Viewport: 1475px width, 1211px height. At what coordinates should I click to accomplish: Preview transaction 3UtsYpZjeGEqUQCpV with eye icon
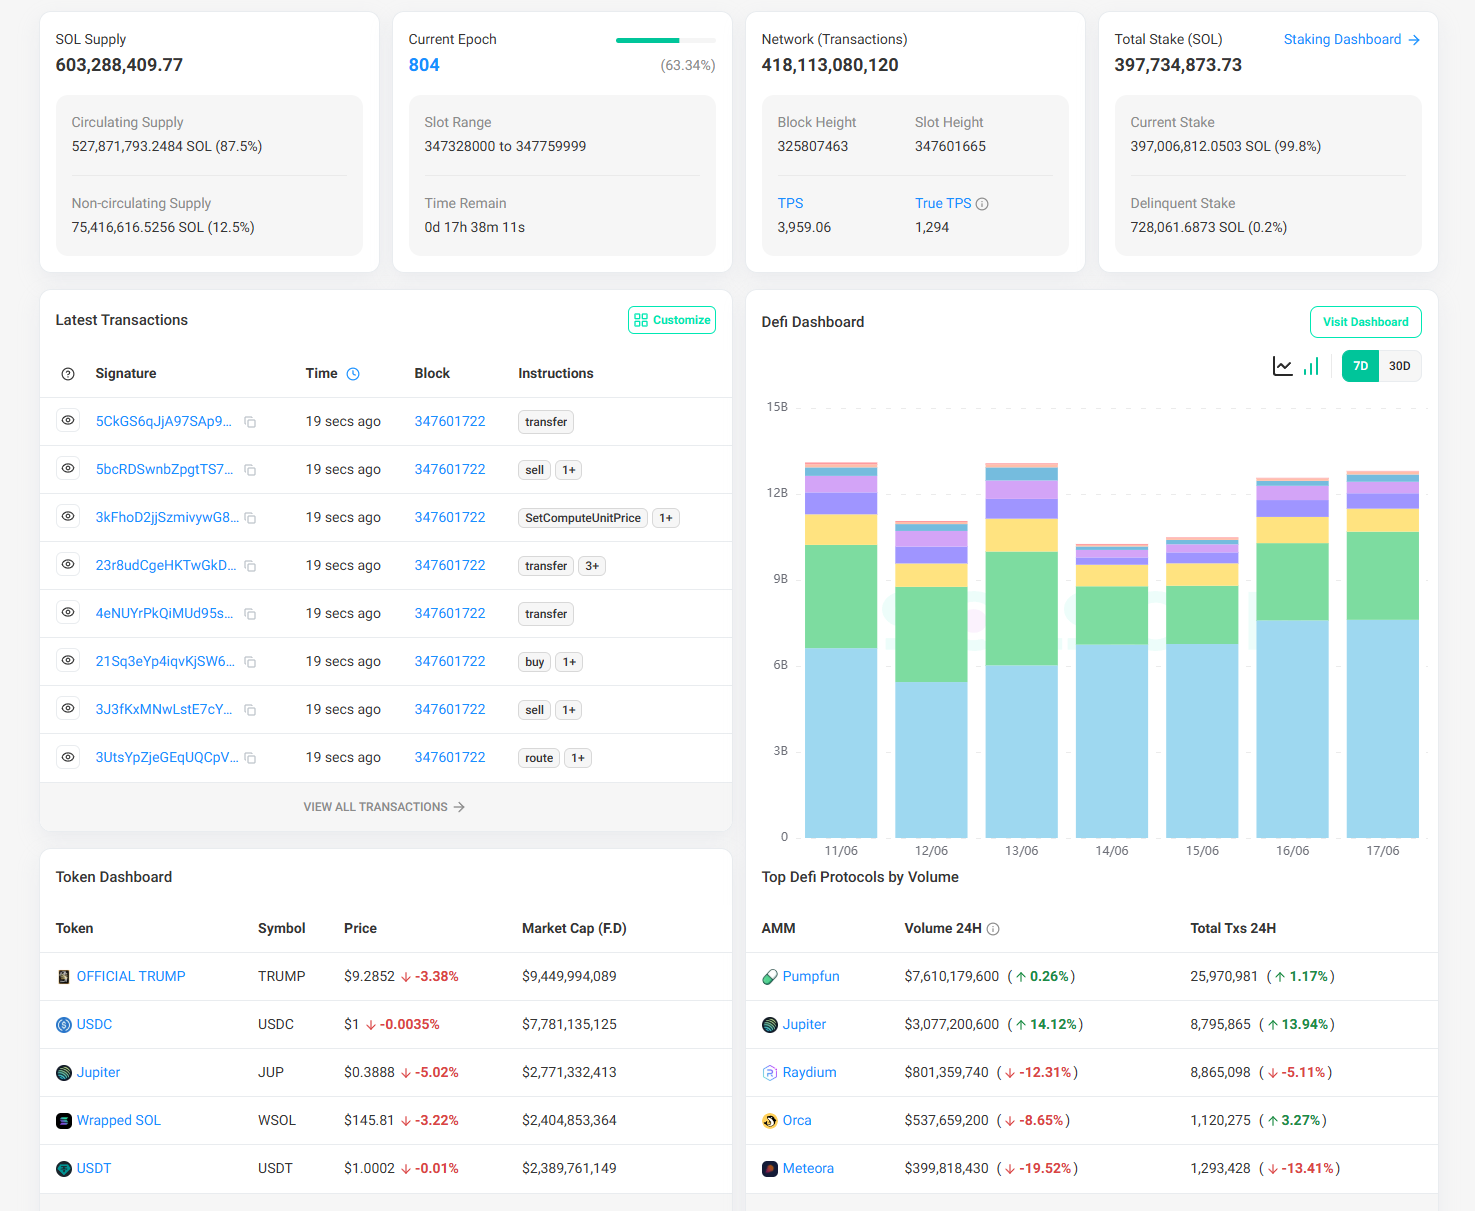68,757
